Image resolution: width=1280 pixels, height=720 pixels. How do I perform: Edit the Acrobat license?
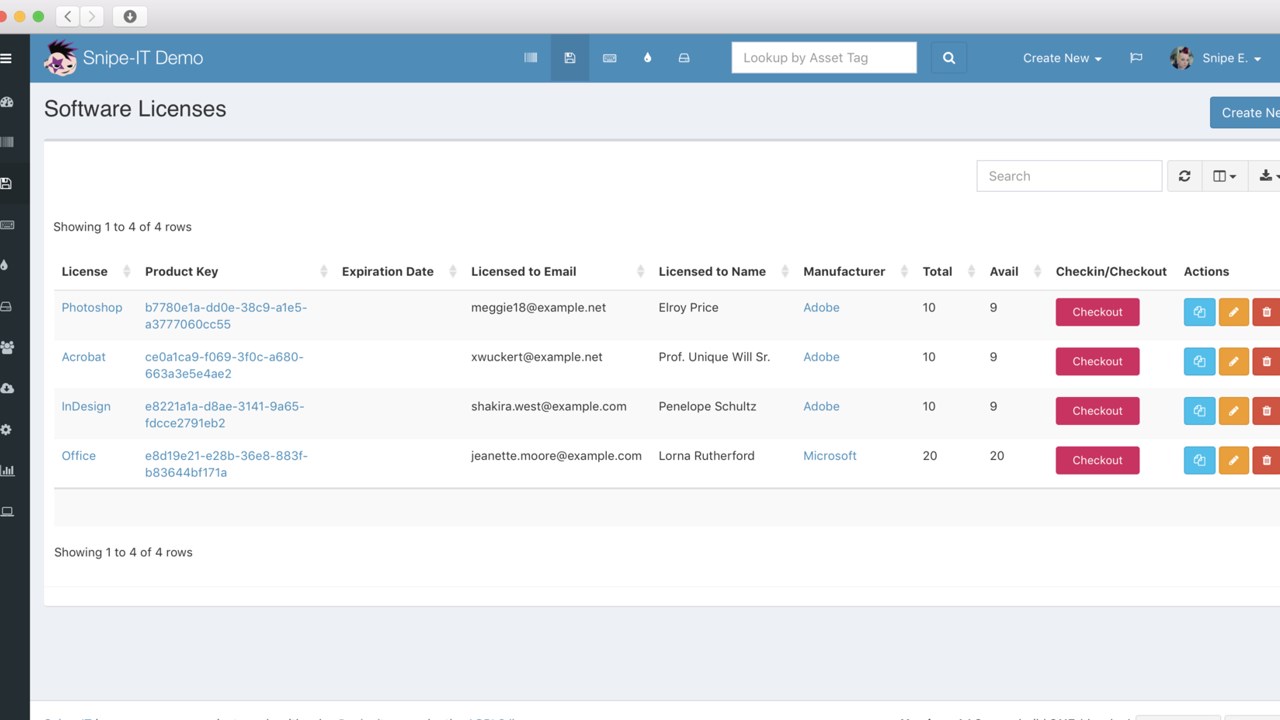1234,361
